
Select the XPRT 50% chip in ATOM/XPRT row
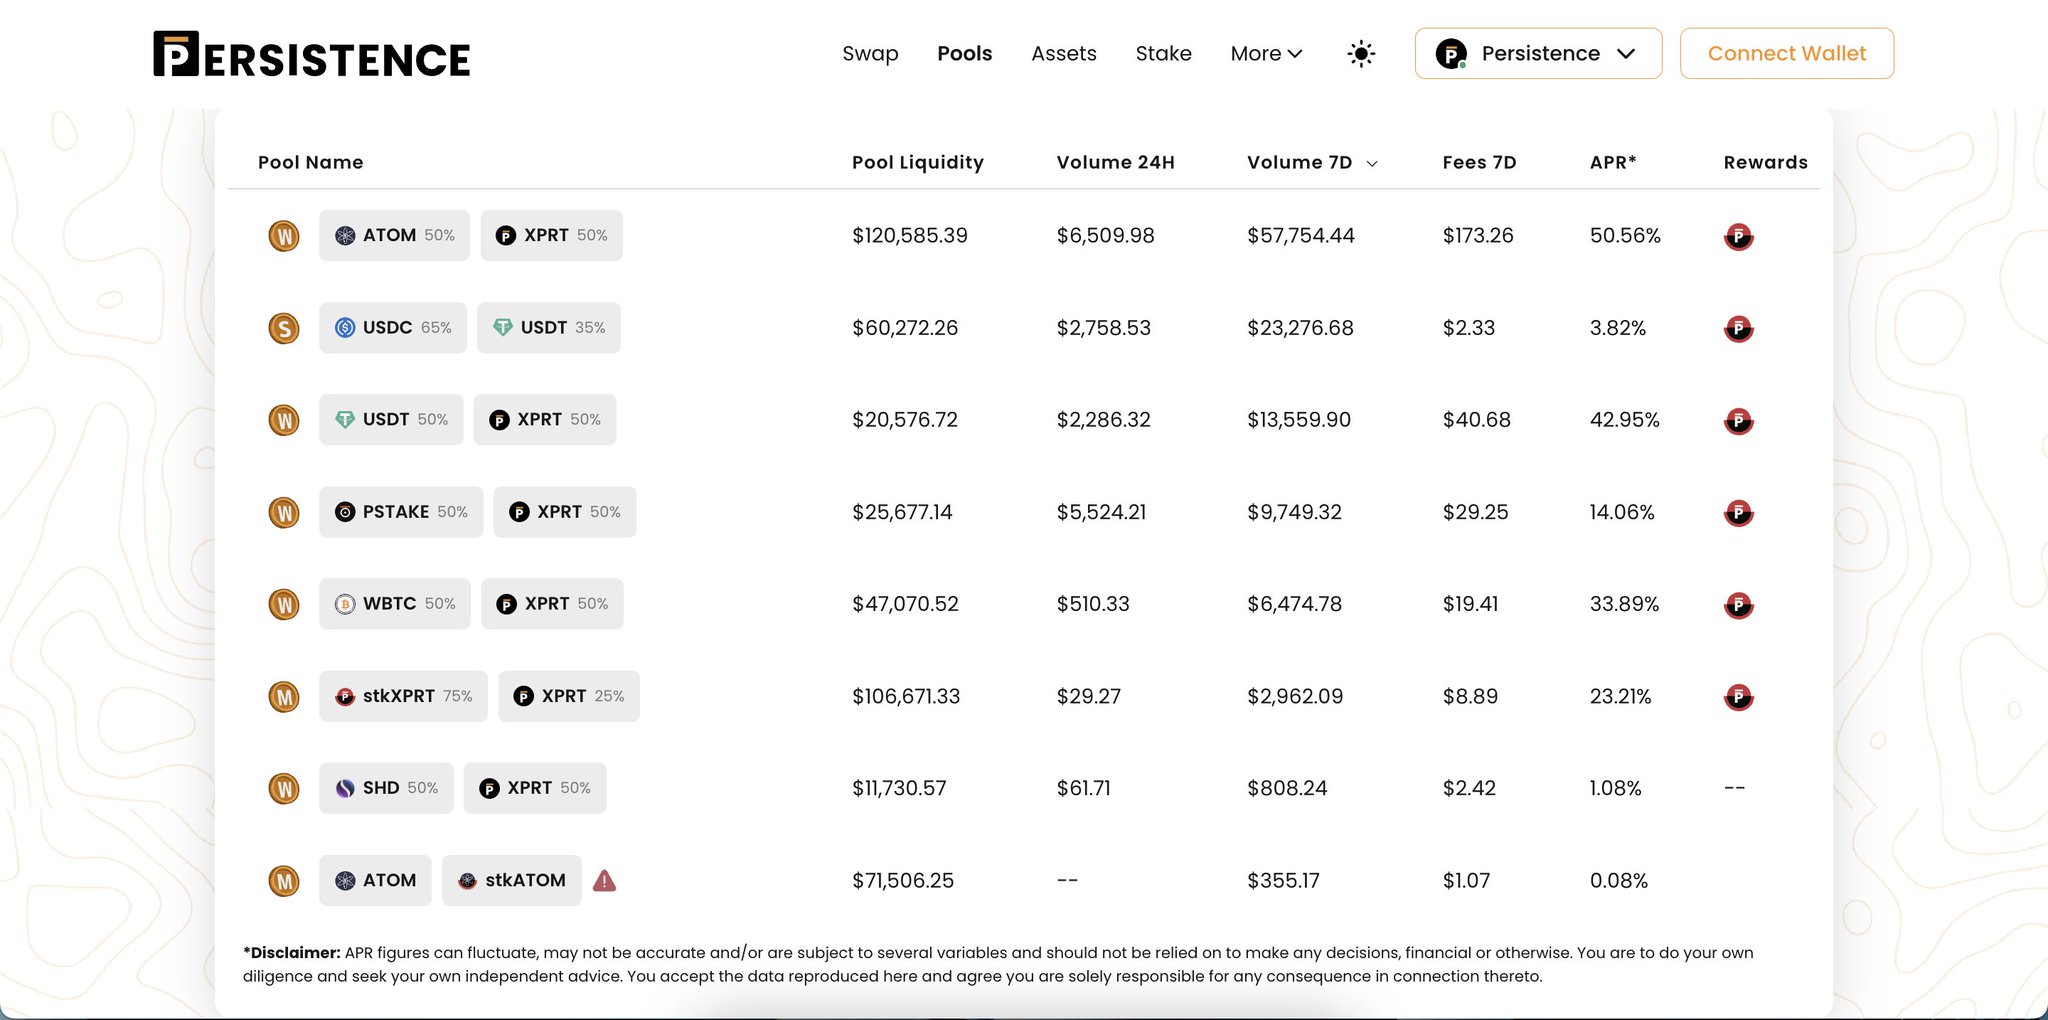pos(551,236)
